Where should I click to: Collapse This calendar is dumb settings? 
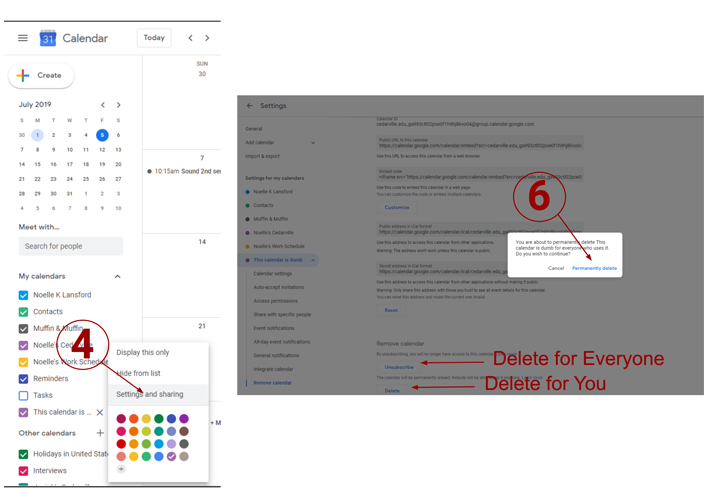click(x=313, y=260)
